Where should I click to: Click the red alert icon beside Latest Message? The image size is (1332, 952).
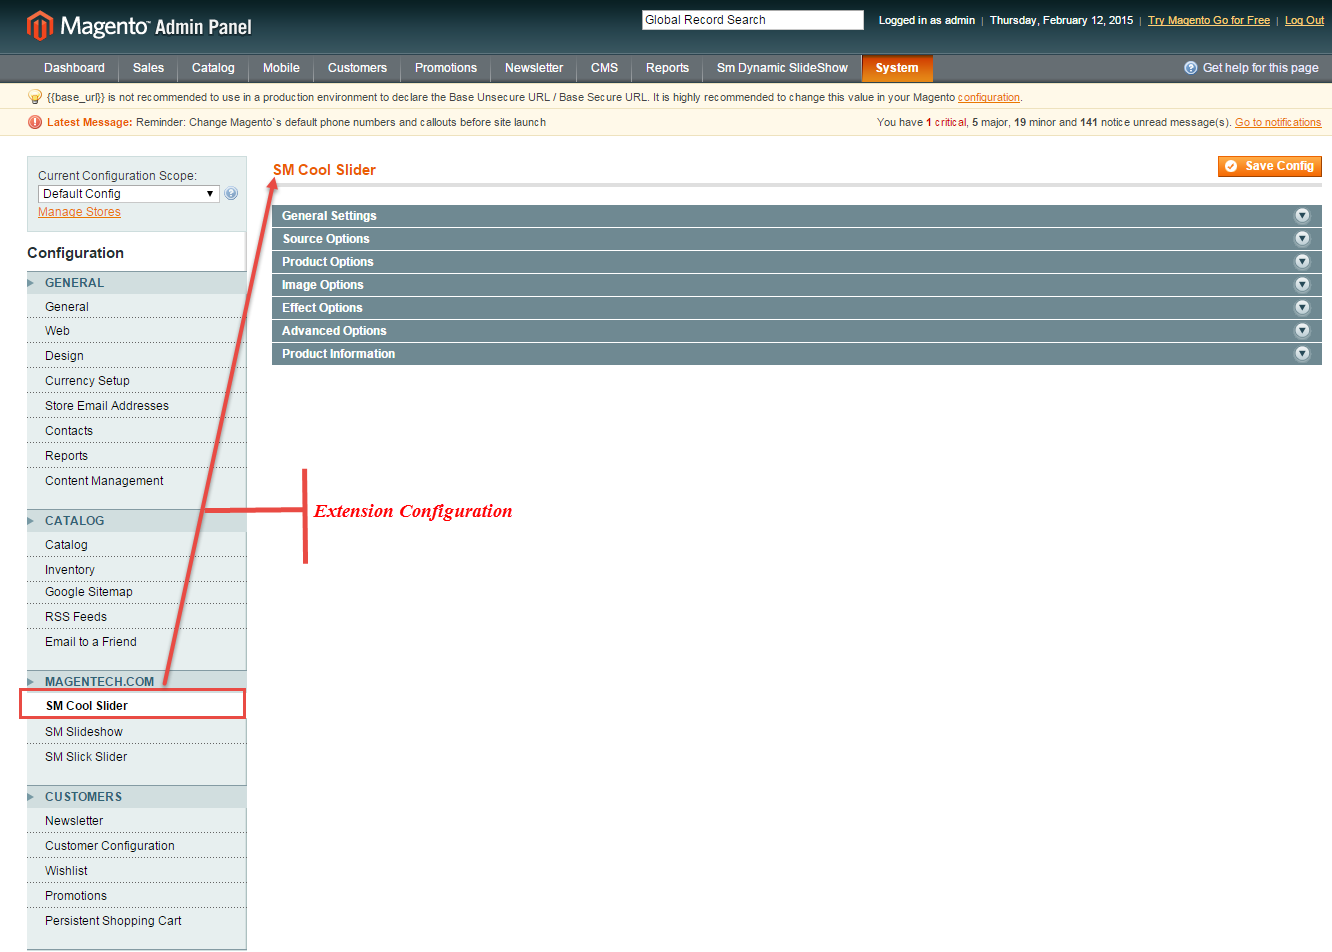pos(35,122)
